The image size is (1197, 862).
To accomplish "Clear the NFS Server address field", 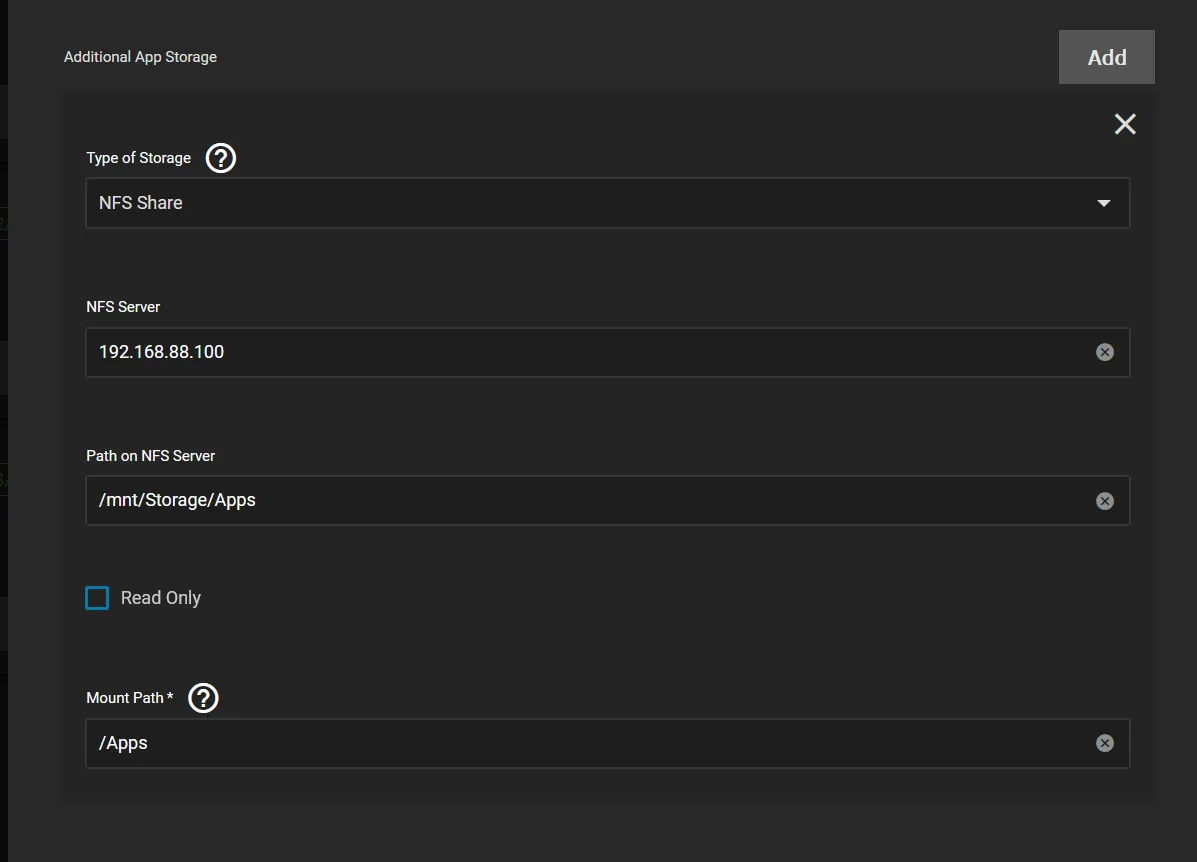I will click(x=1104, y=352).
